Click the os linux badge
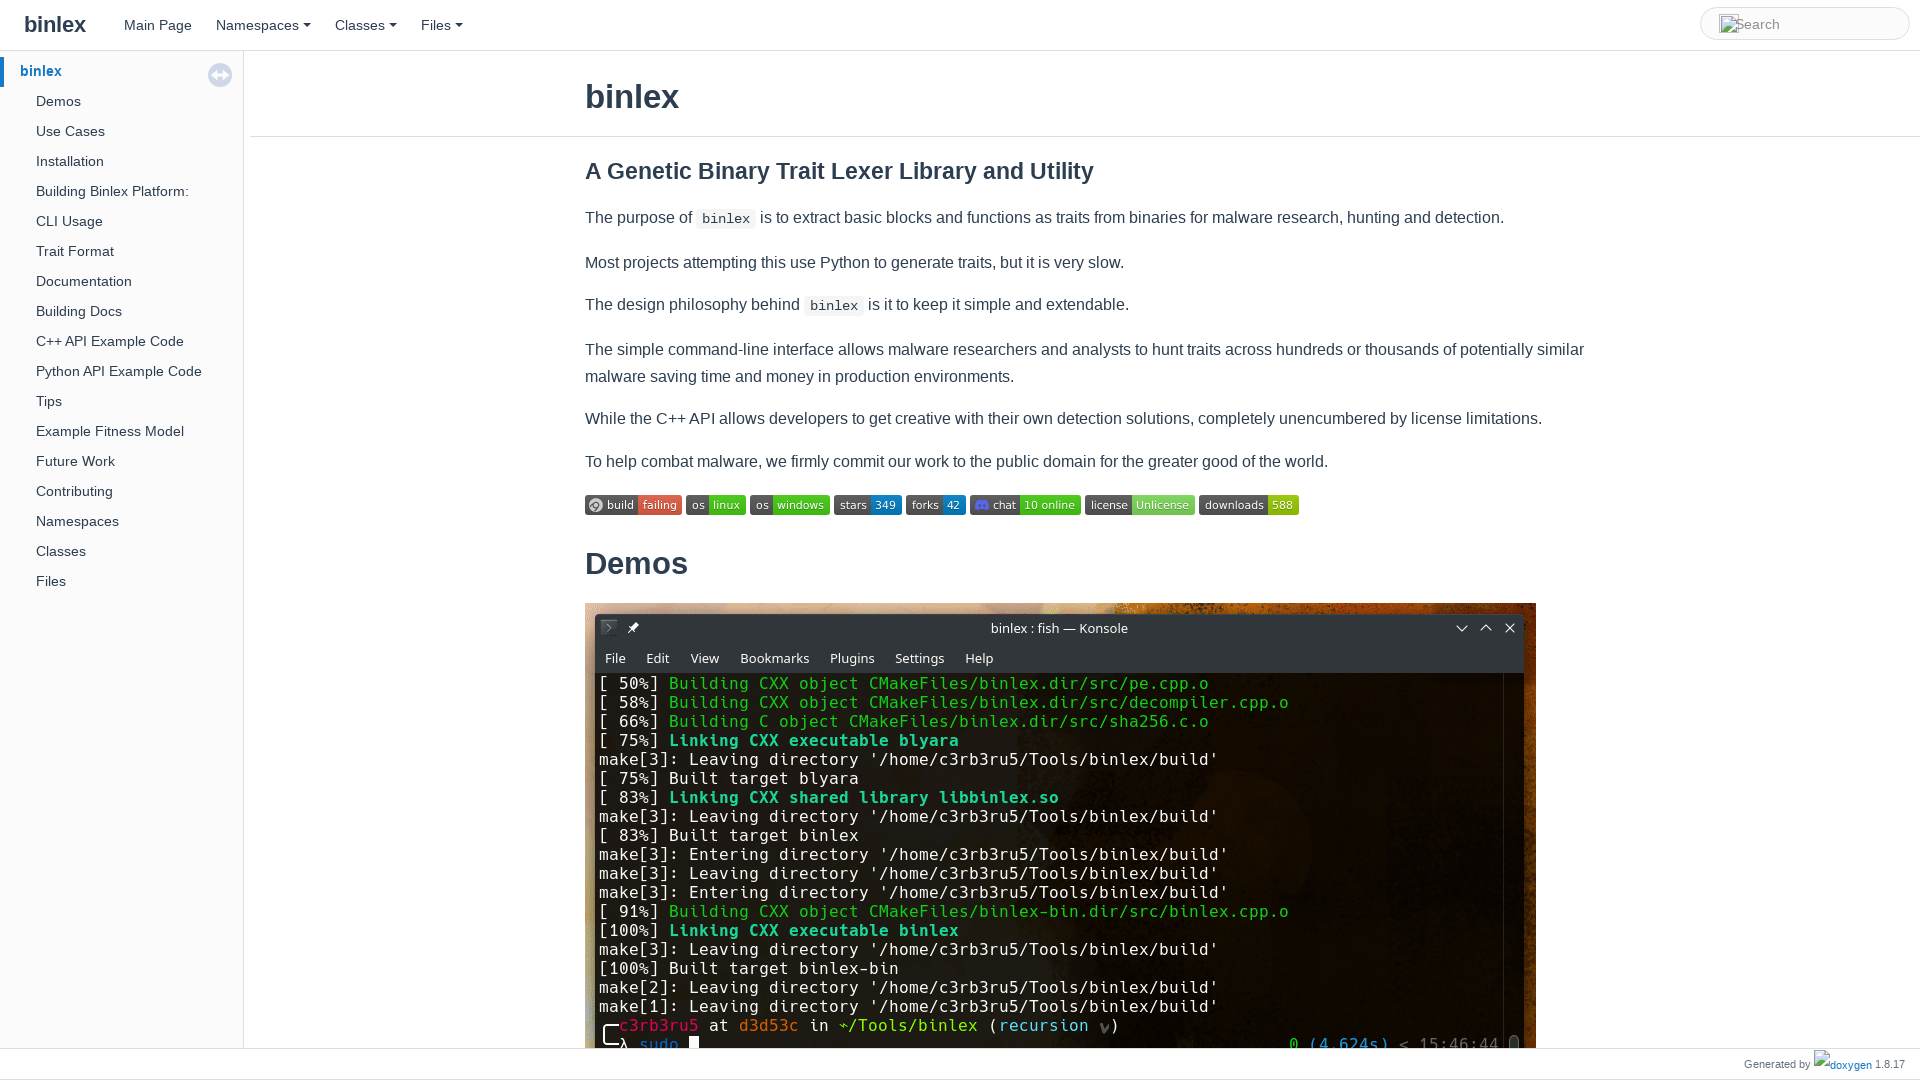Screen dimensions: 1920x1080 click(716, 505)
